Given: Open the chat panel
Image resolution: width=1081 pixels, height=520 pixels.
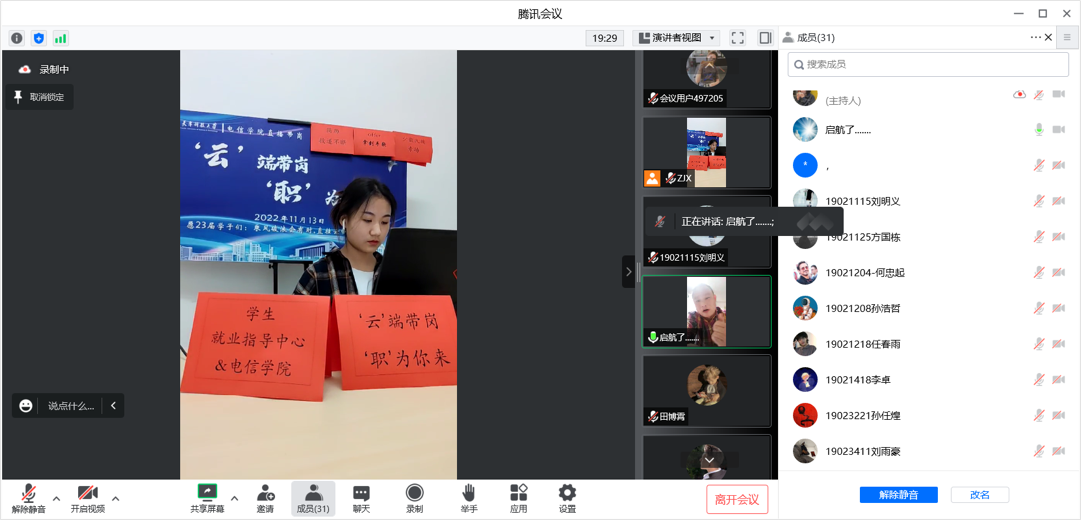Looking at the screenshot, I should [361, 493].
